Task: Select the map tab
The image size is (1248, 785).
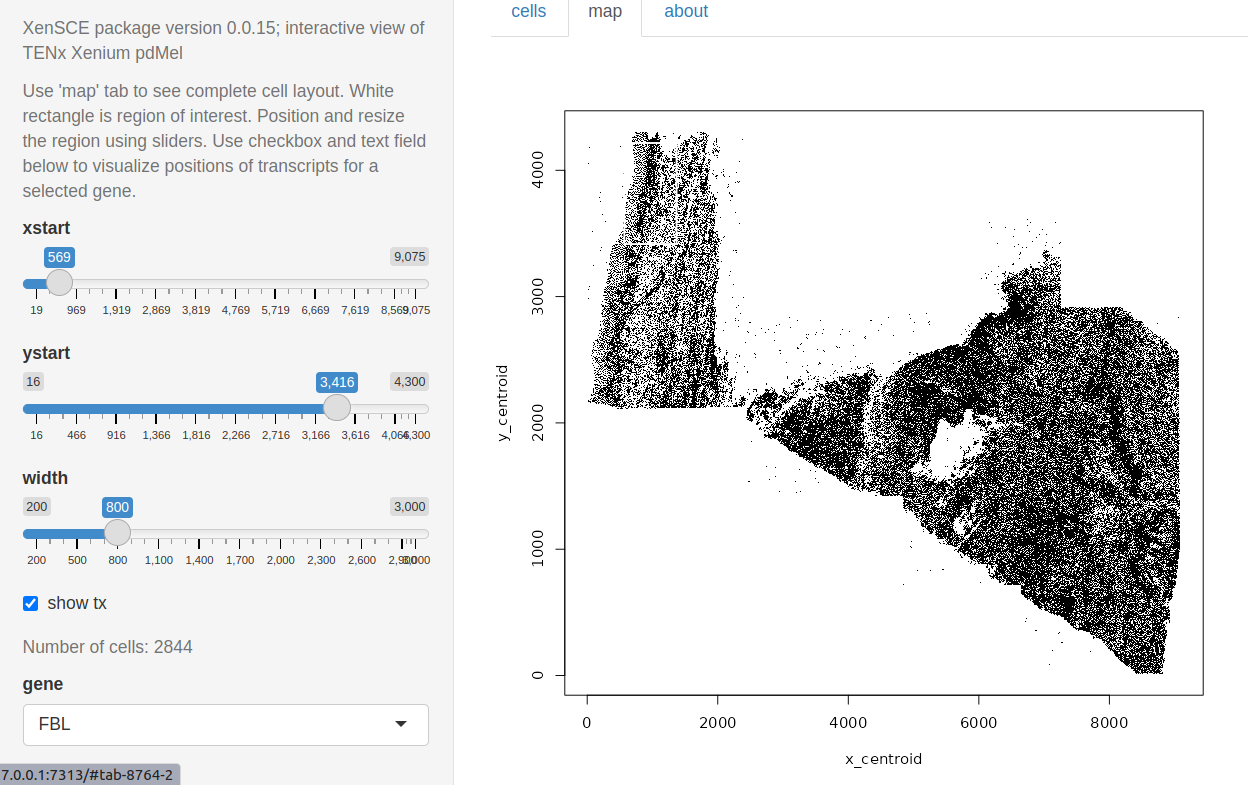Action: (605, 12)
